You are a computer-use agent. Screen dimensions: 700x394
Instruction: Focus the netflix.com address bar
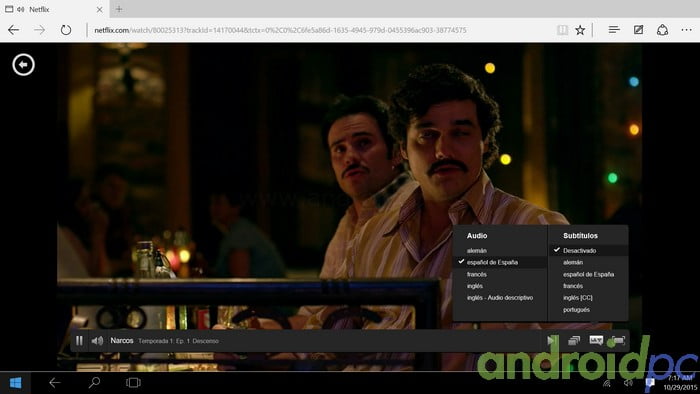pyautogui.click(x=280, y=30)
